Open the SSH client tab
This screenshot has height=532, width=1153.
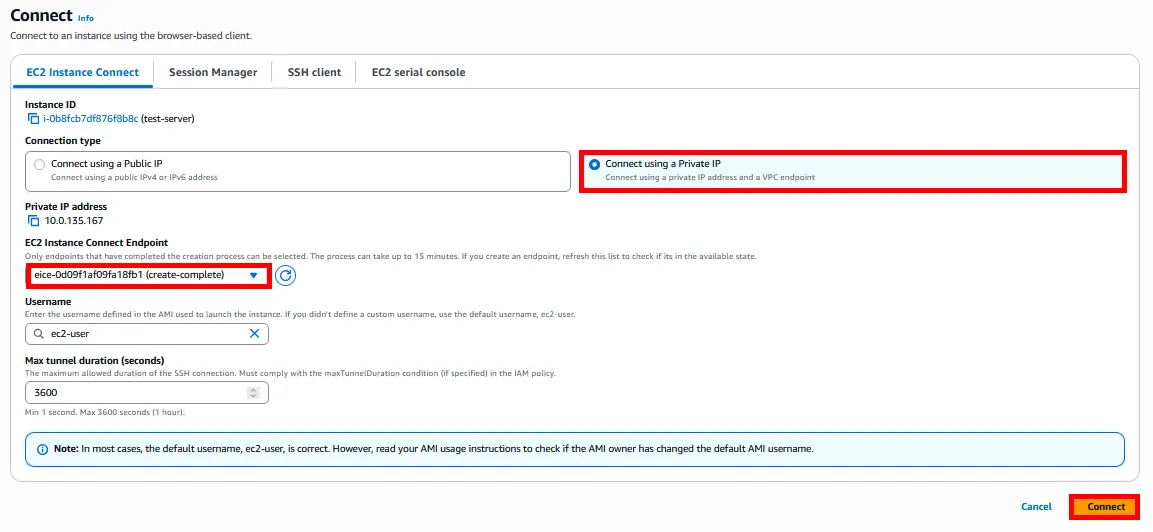pyautogui.click(x=314, y=72)
